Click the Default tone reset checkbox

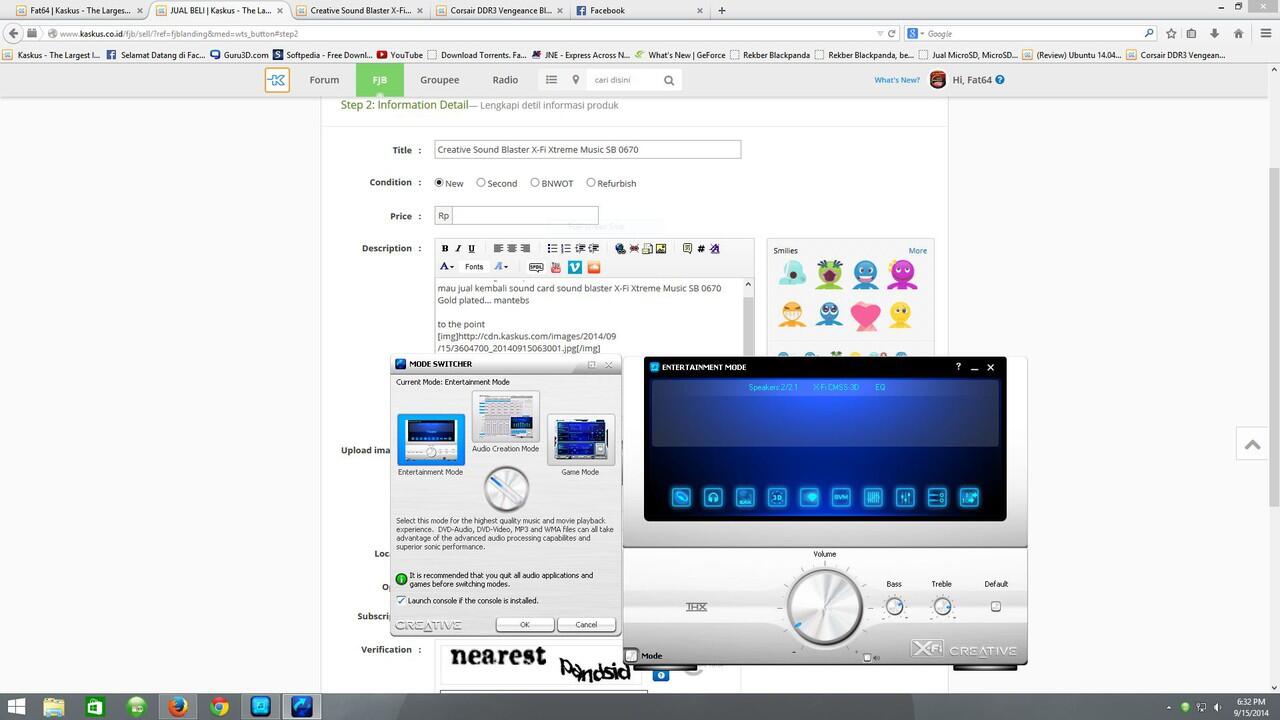coord(996,606)
